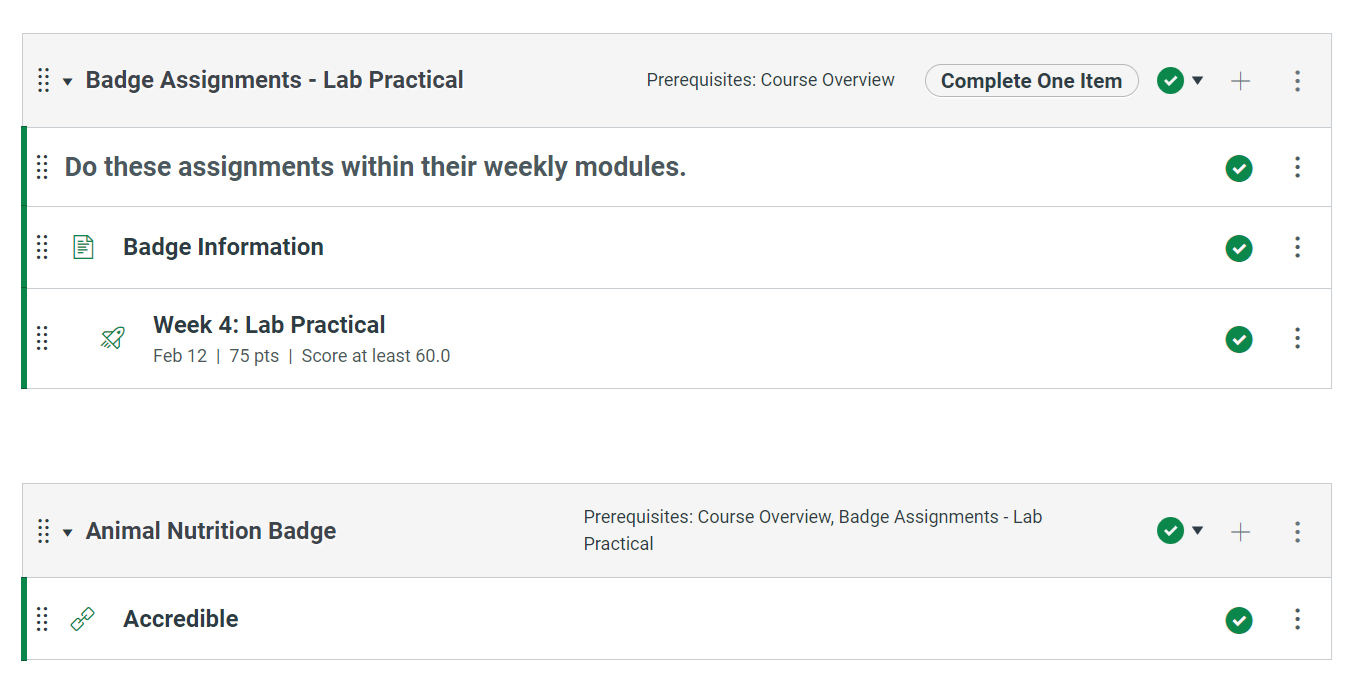Collapse the Animal Nutrition Badge module
Viewport: 1354px width, 694px height.
click(68, 533)
